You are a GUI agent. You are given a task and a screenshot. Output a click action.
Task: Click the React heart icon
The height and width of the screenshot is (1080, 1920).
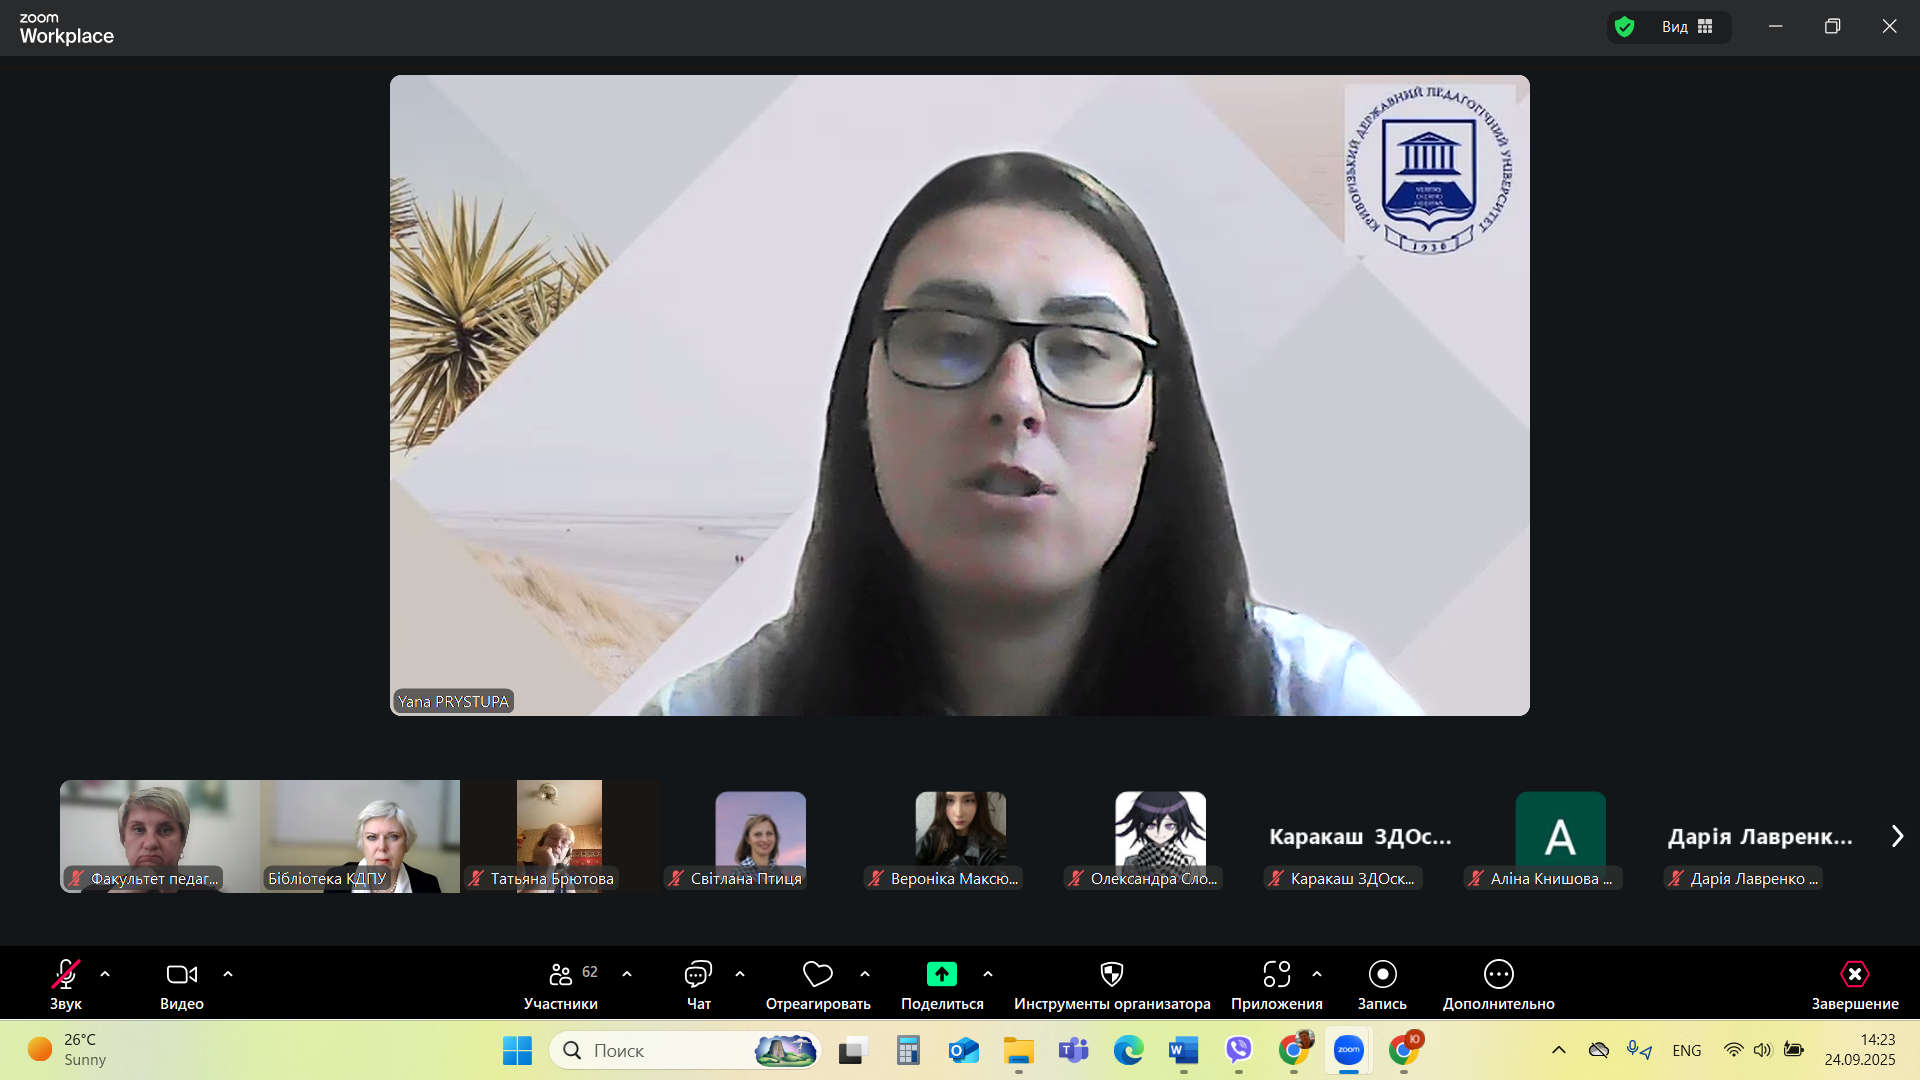tap(817, 974)
